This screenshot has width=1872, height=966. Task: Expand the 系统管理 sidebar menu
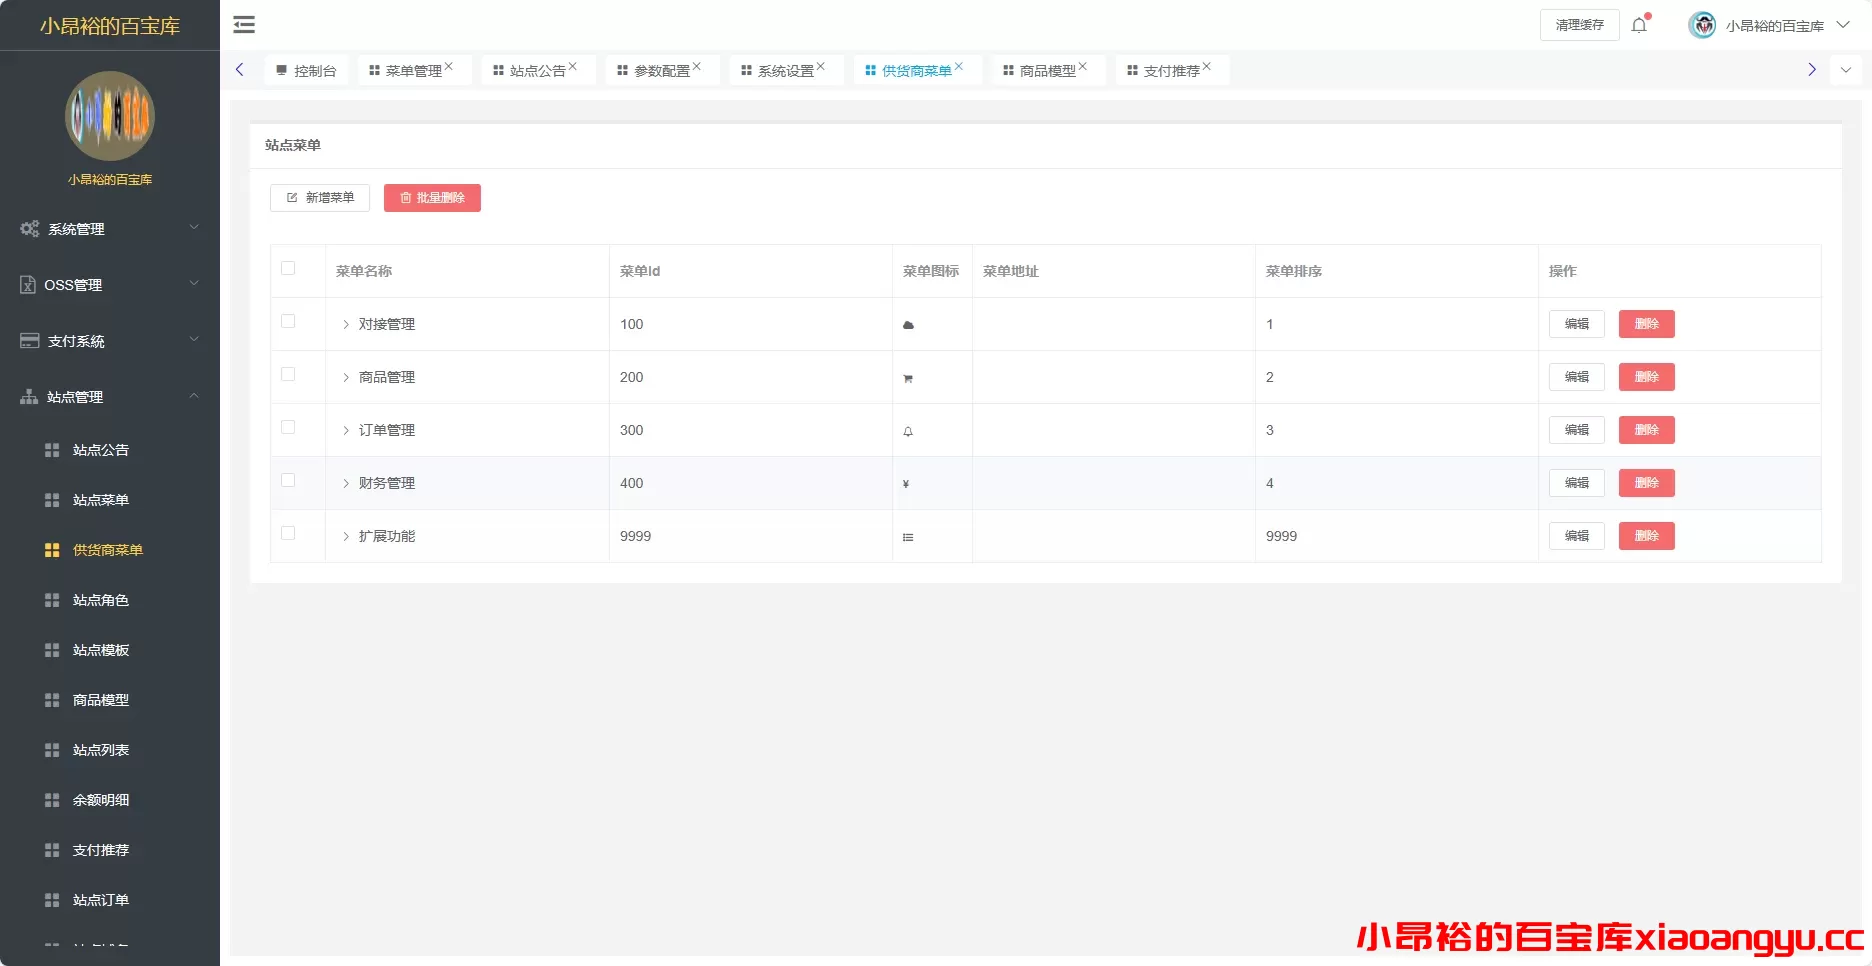tap(110, 229)
